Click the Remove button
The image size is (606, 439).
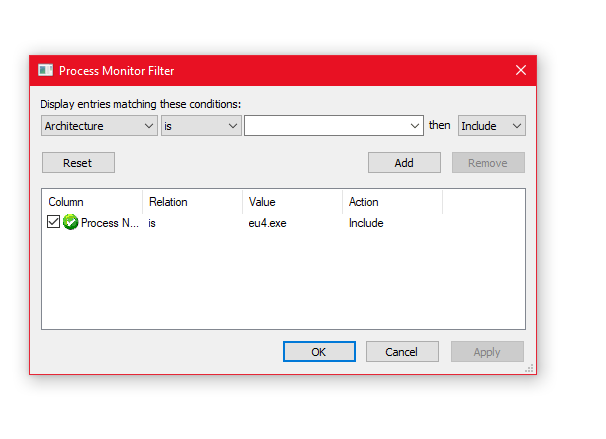tap(488, 163)
